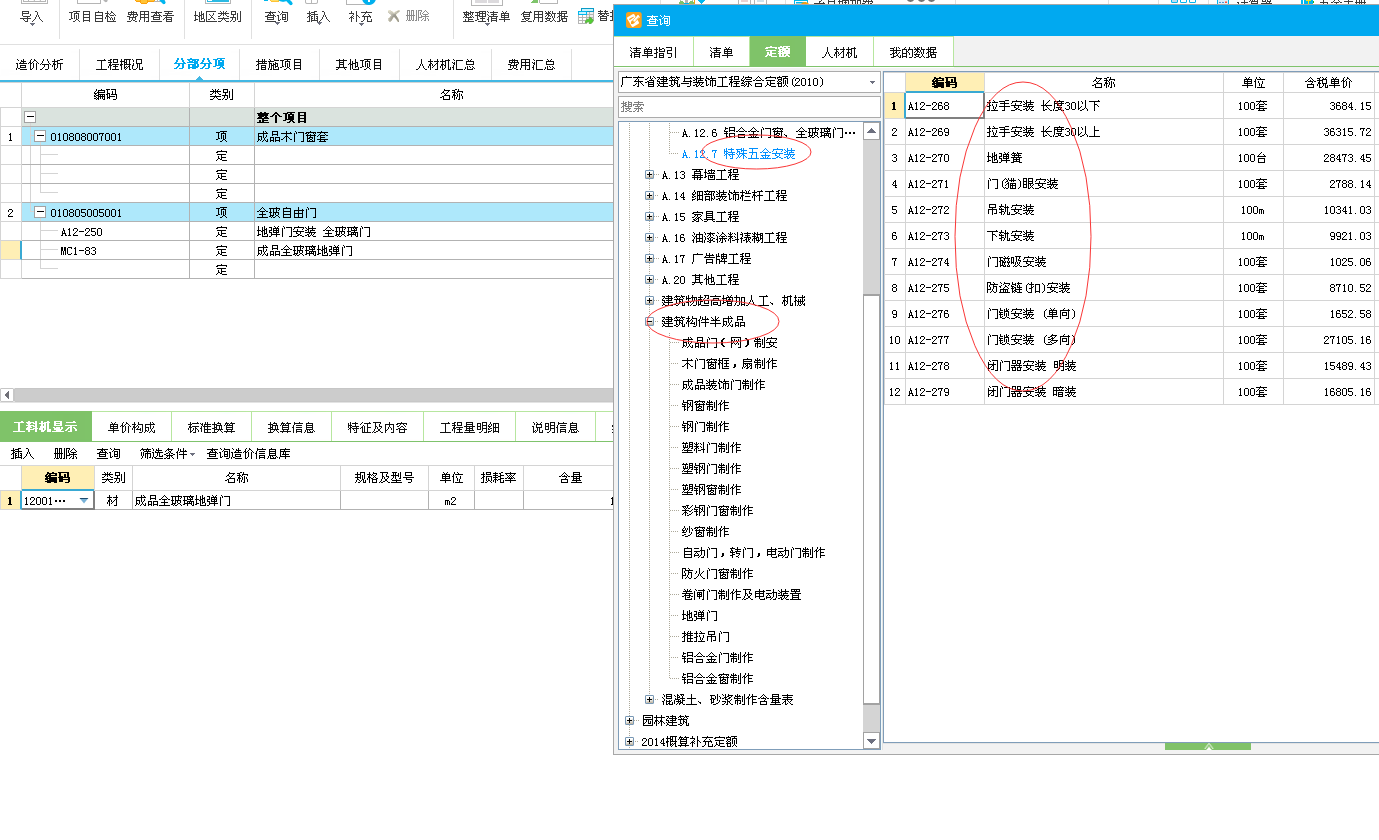The width and height of the screenshot is (1379, 840).
Task: Click the 搜索 input field
Action: (x=748, y=106)
